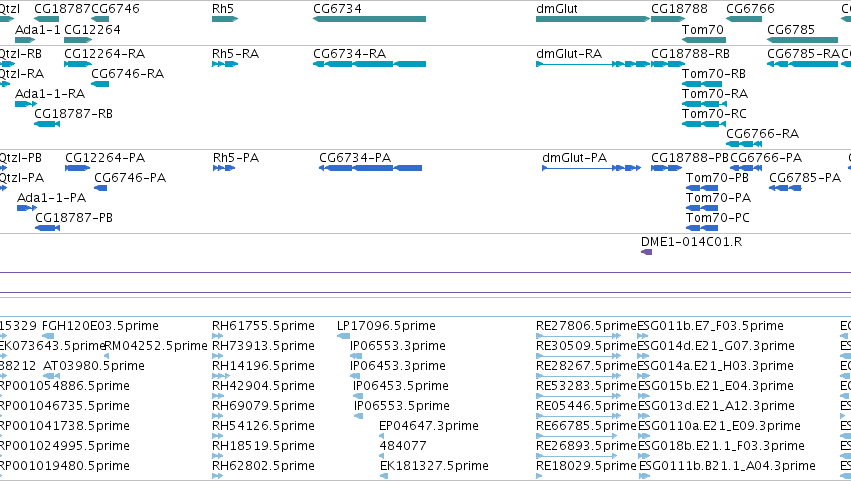Click the Ada1-1-PA protein label
The width and height of the screenshot is (851, 481).
pyautogui.click(x=52, y=198)
